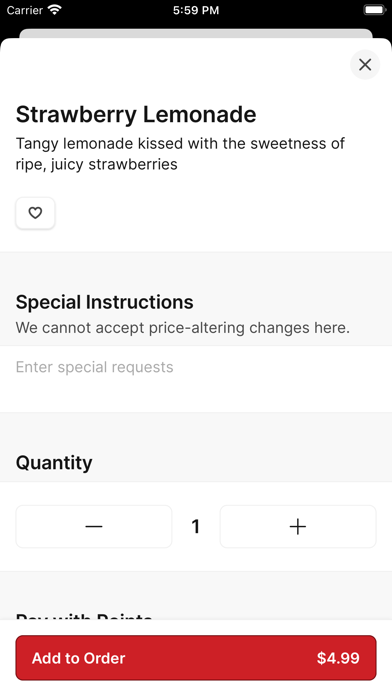
Task: Tap the partially hidden Pay with Points heading
Action: click(x=84, y=616)
